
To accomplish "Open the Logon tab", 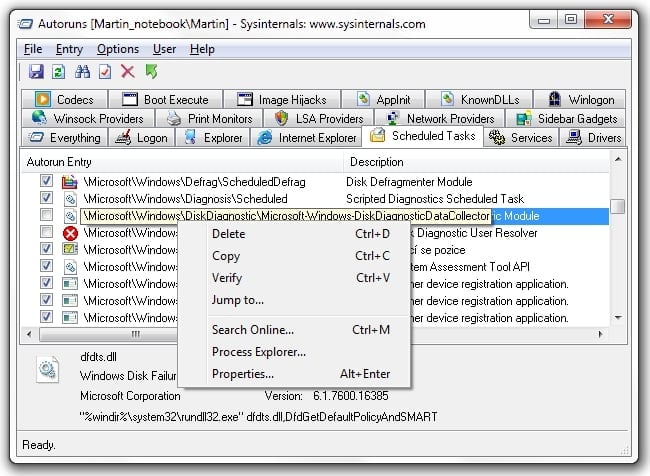I will coord(142,138).
